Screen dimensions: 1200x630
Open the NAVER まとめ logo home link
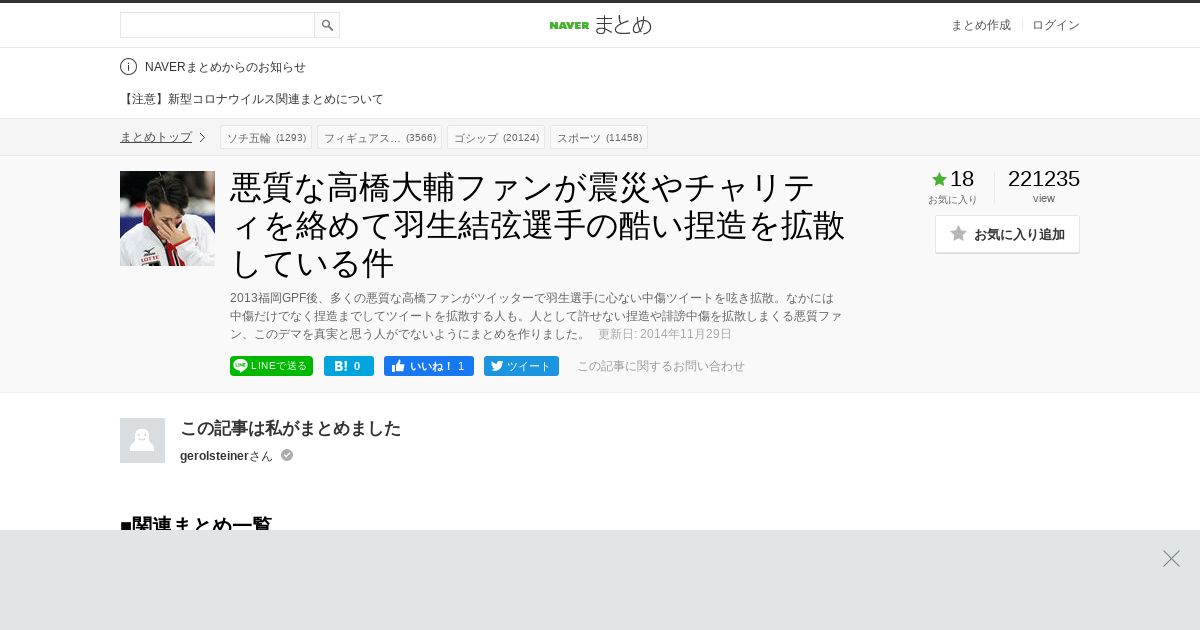click(600, 25)
